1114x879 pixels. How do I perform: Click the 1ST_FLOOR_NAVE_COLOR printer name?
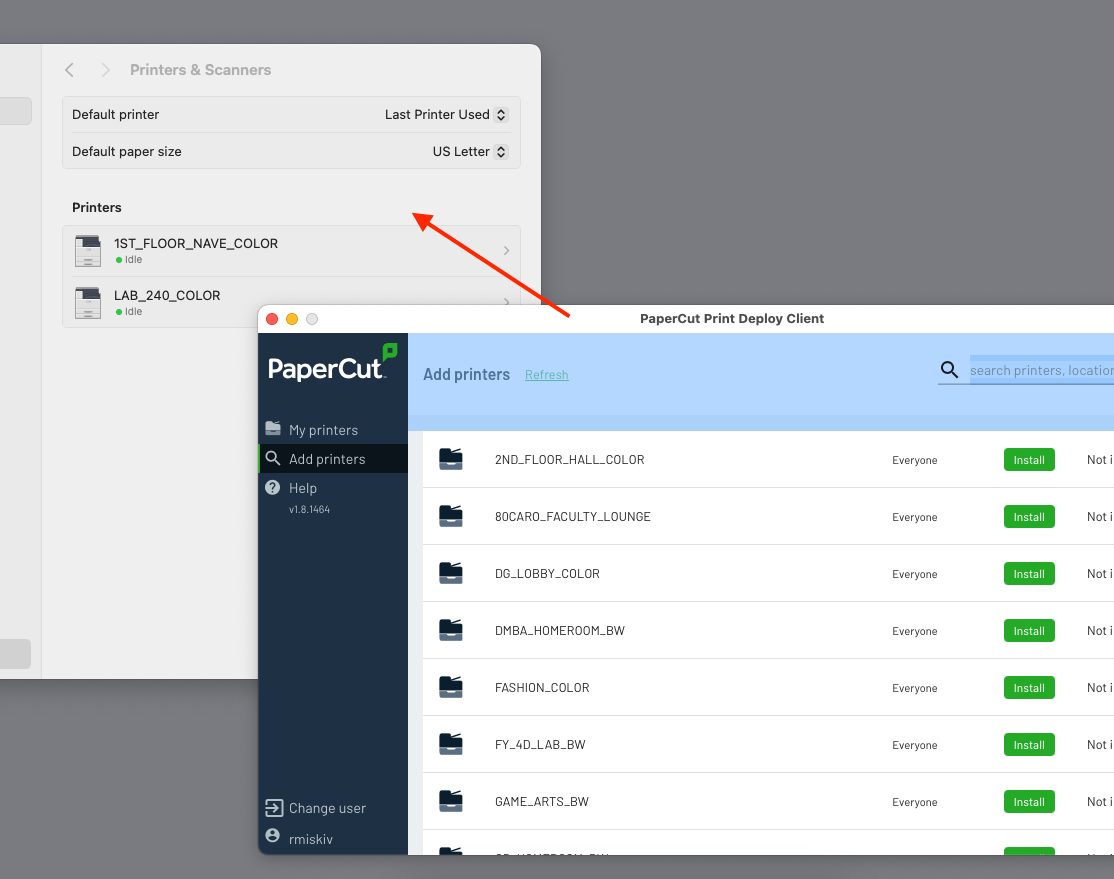pos(196,243)
